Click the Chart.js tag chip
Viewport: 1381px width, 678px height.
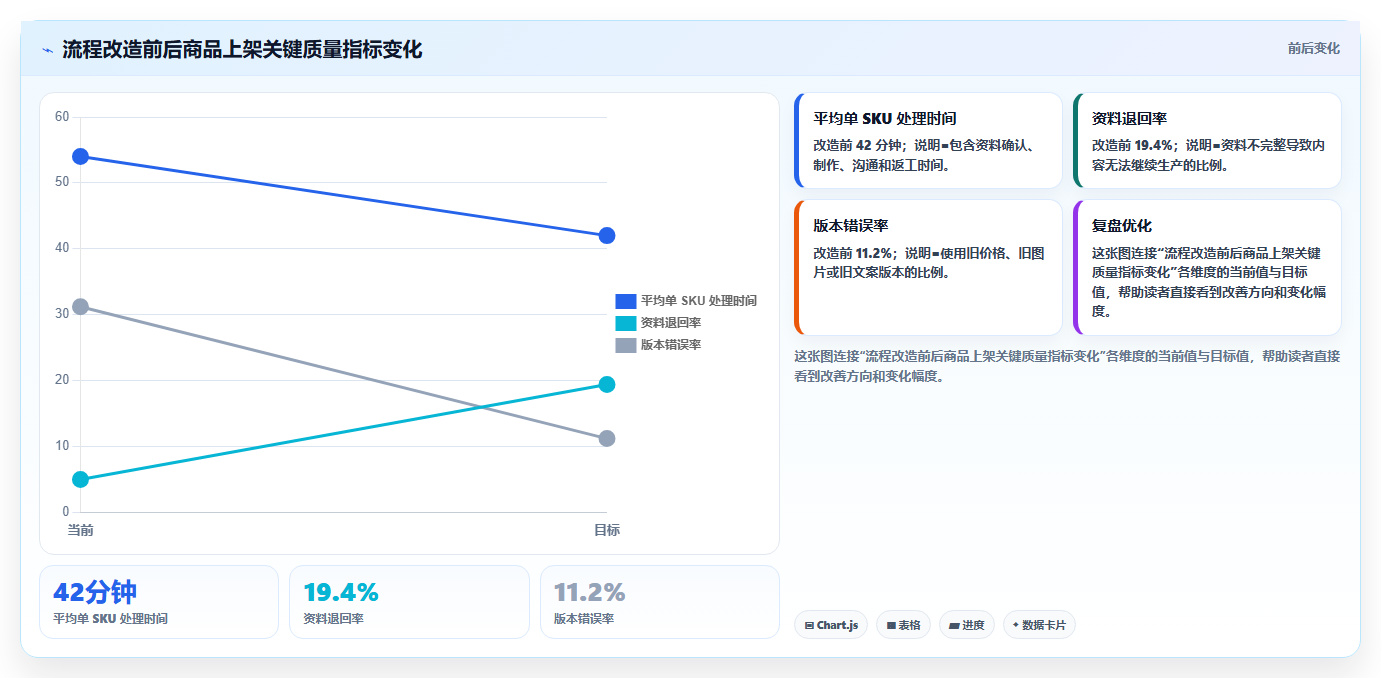click(831, 625)
